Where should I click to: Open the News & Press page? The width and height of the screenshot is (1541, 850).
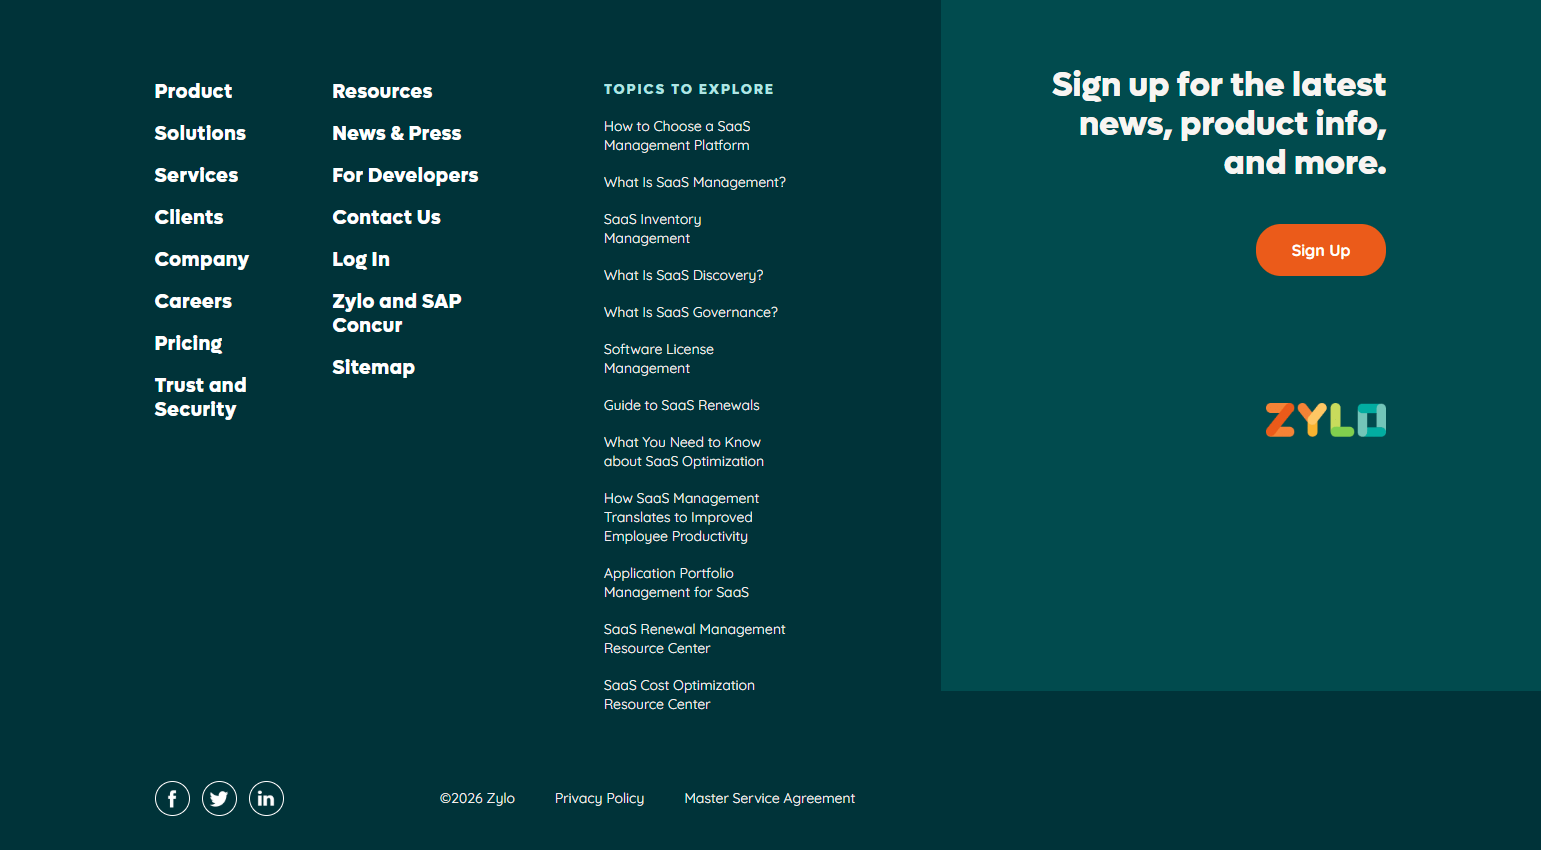coord(396,133)
